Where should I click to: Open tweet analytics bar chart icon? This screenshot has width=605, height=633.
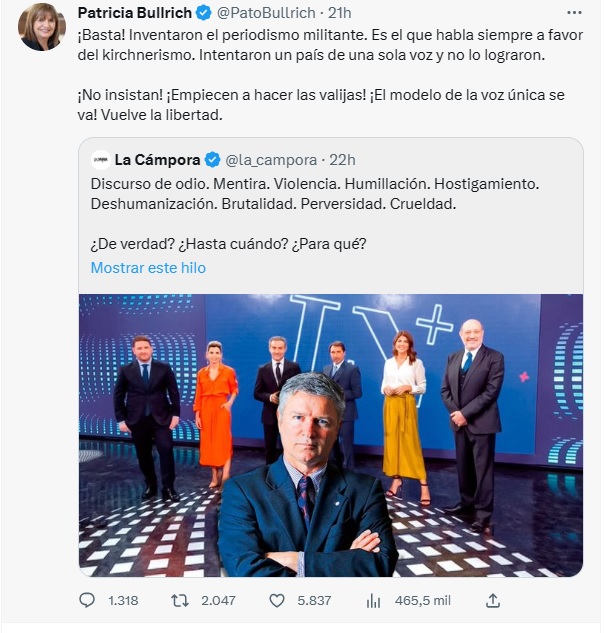[x=373, y=601]
